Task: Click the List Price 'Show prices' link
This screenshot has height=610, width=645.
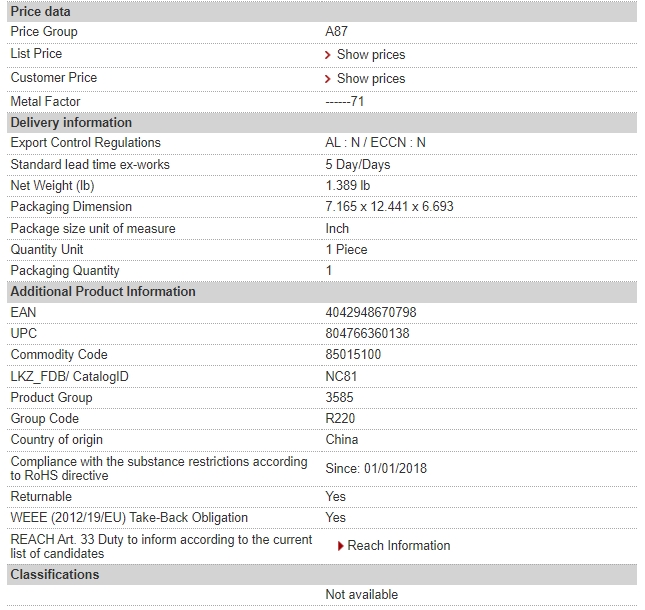Action: click(x=371, y=54)
